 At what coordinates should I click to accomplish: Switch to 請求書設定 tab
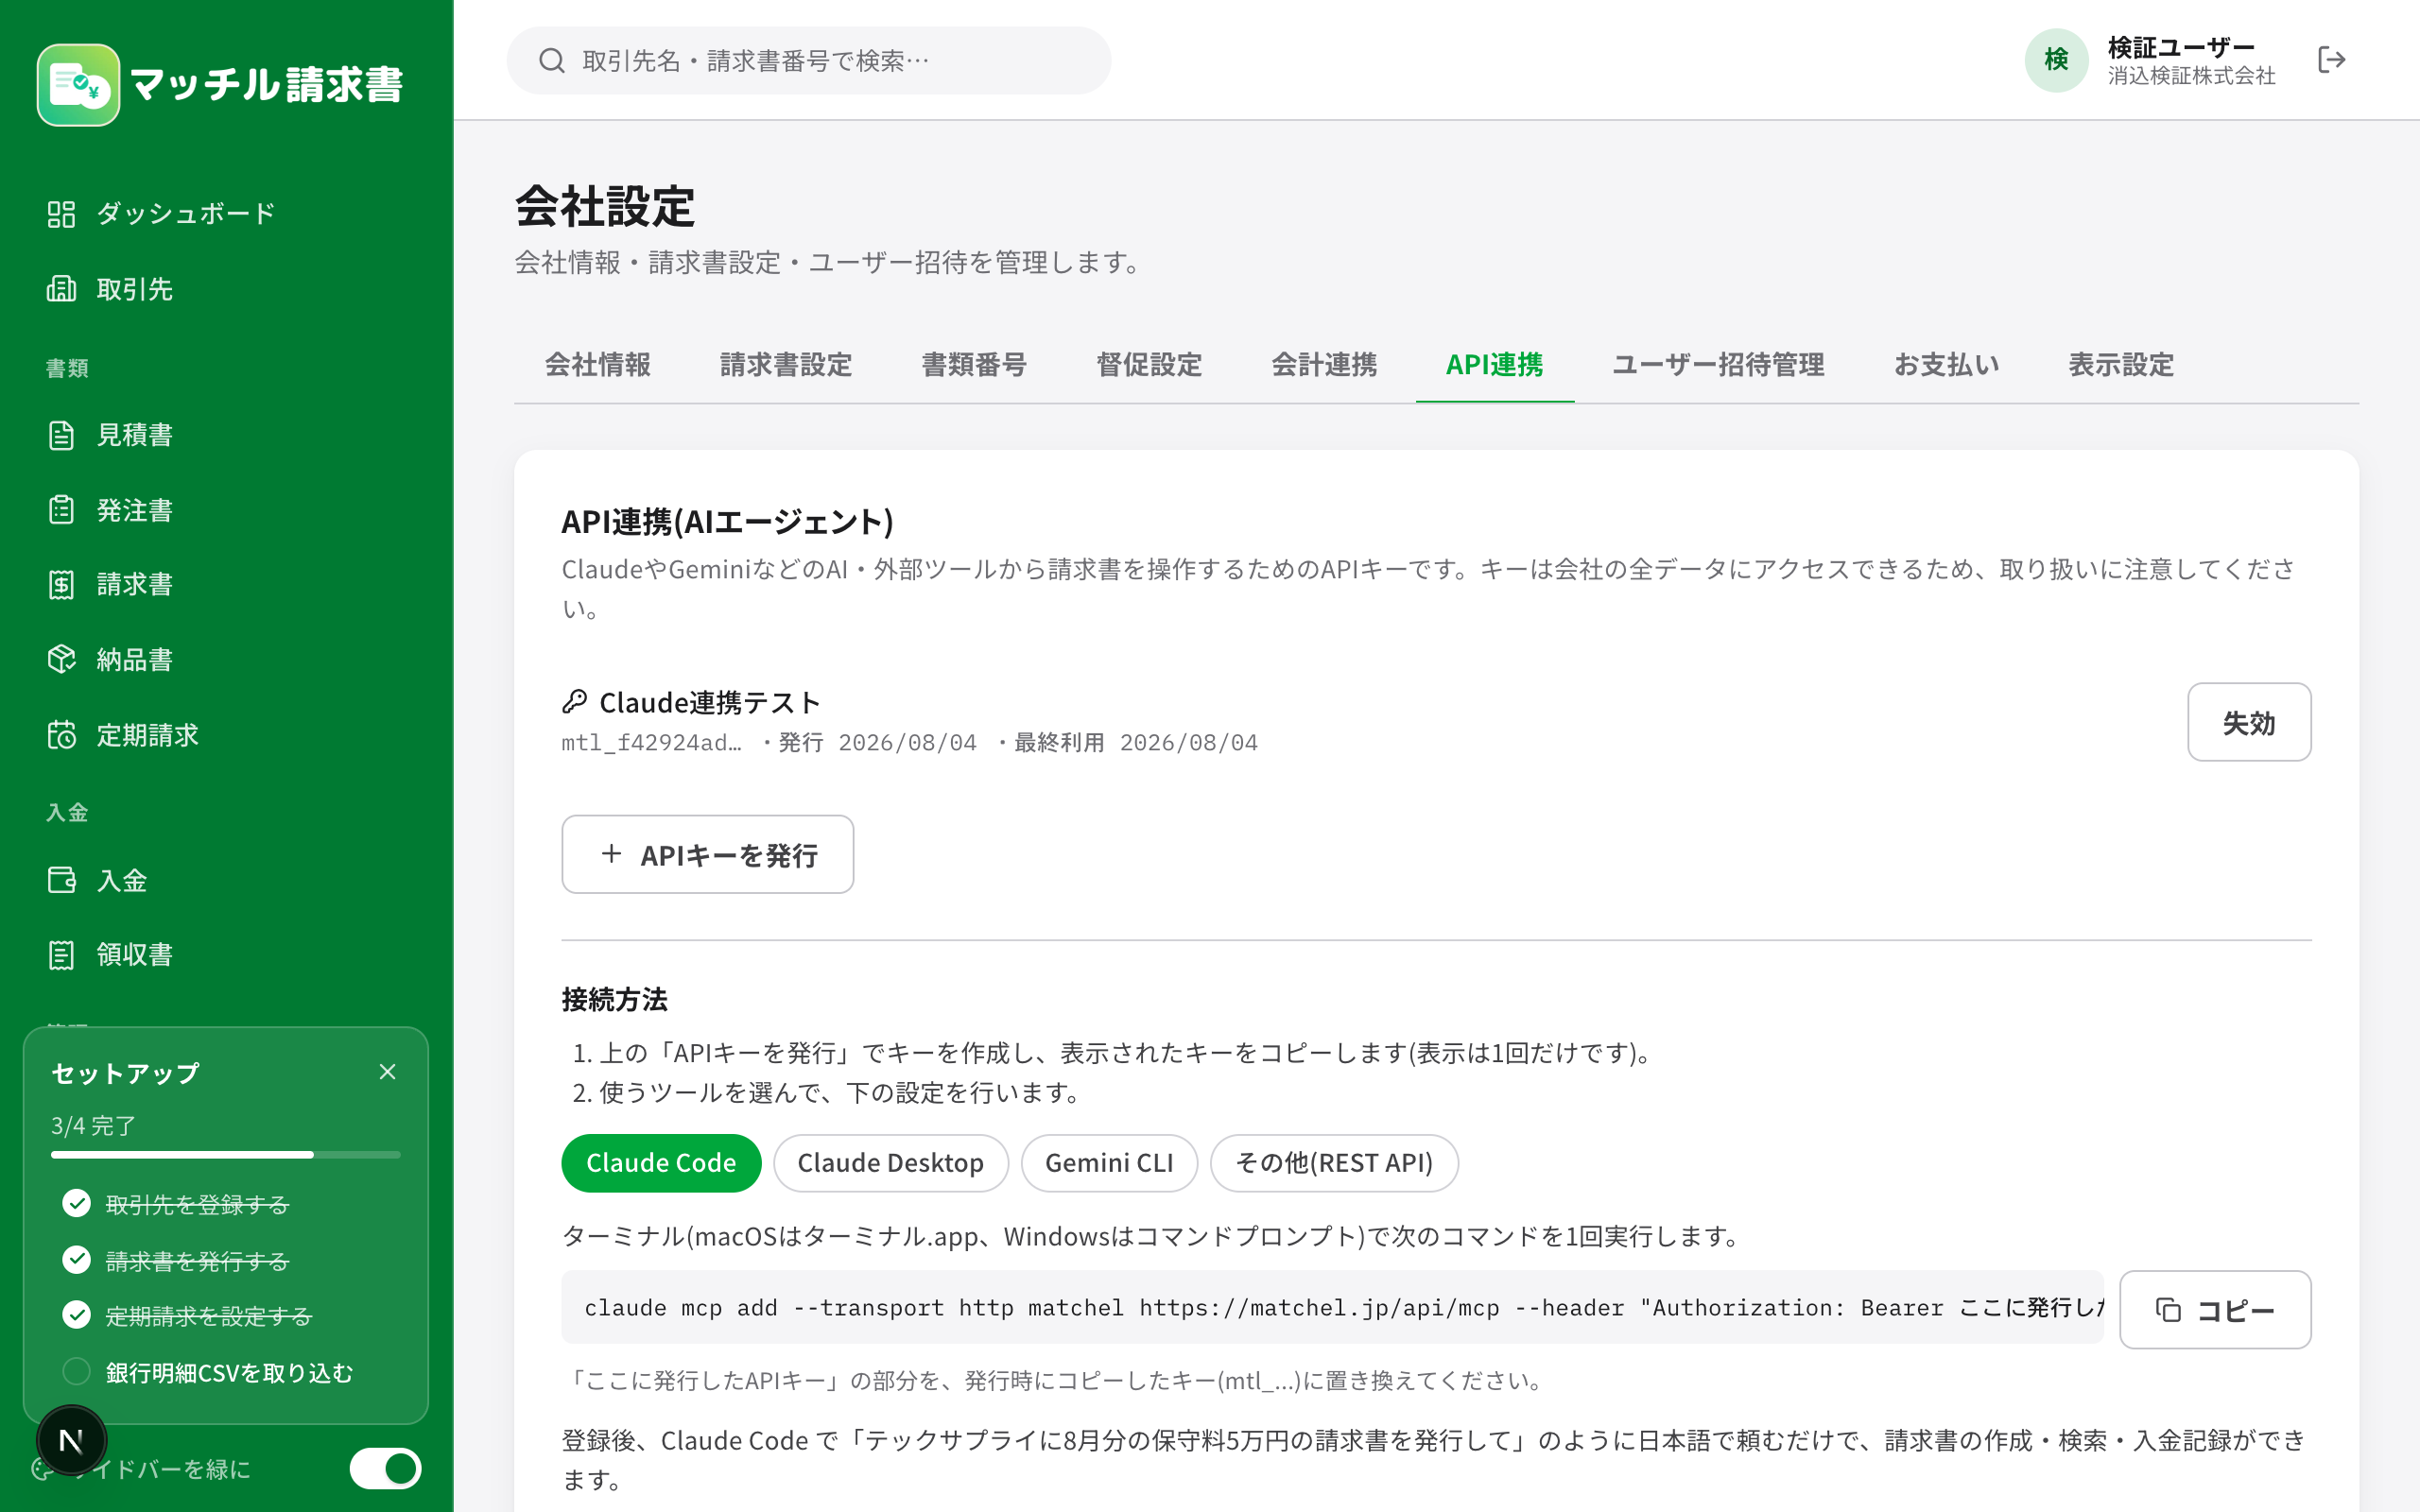pyautogui.click(x=786, y=365)
